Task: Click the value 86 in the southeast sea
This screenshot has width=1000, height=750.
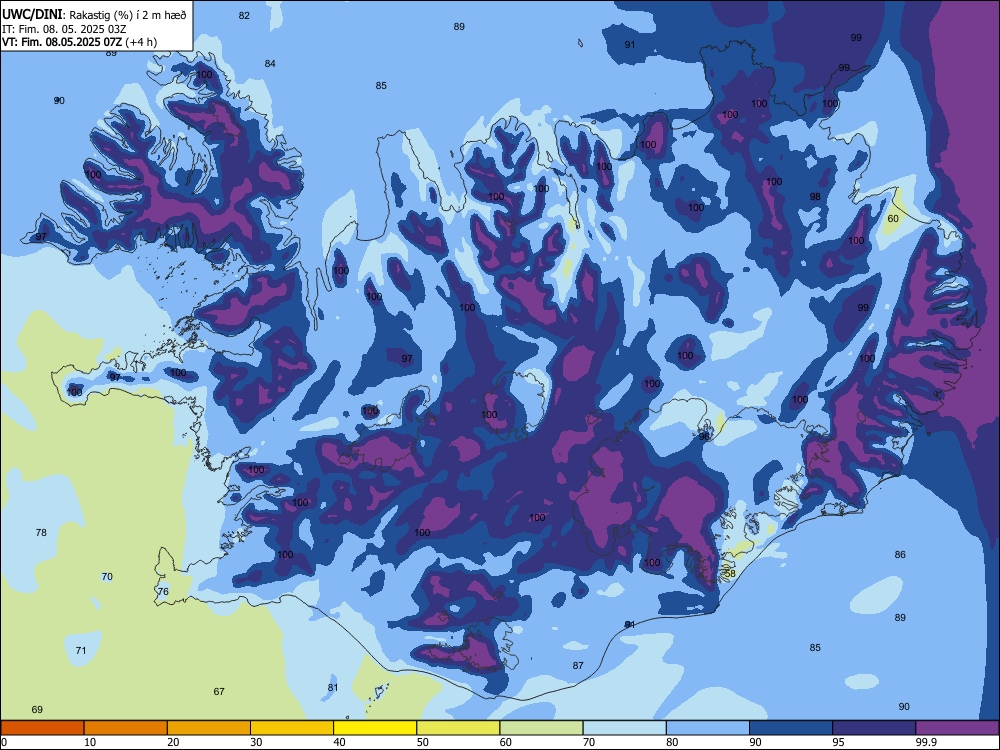Action: coord(900,554)
